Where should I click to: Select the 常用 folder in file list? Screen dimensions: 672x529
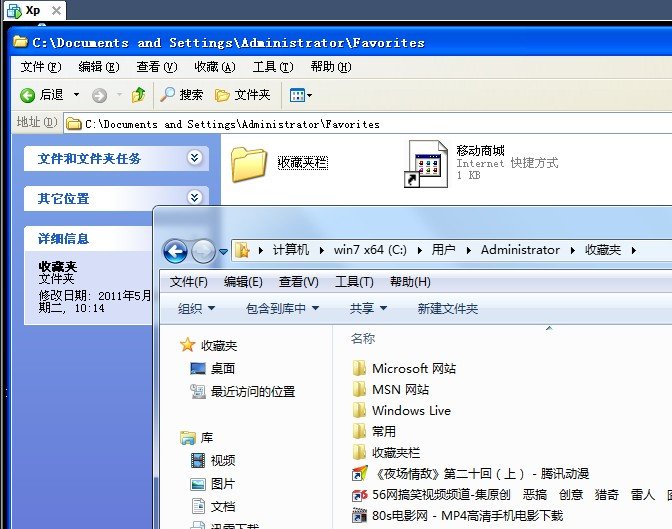(x=374, y=431)
